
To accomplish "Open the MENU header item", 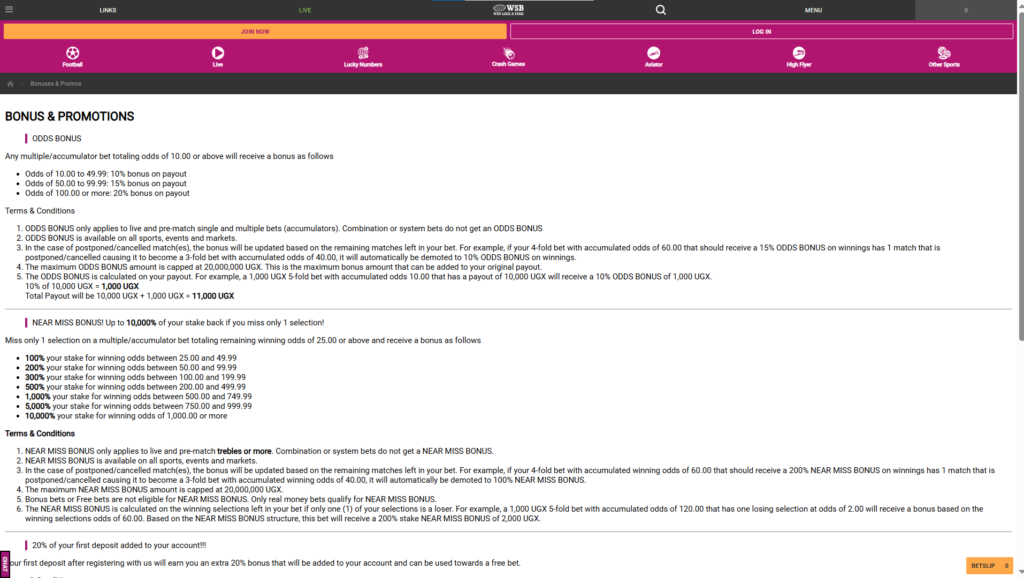I will pyautogui.click(x=813, y=10).
